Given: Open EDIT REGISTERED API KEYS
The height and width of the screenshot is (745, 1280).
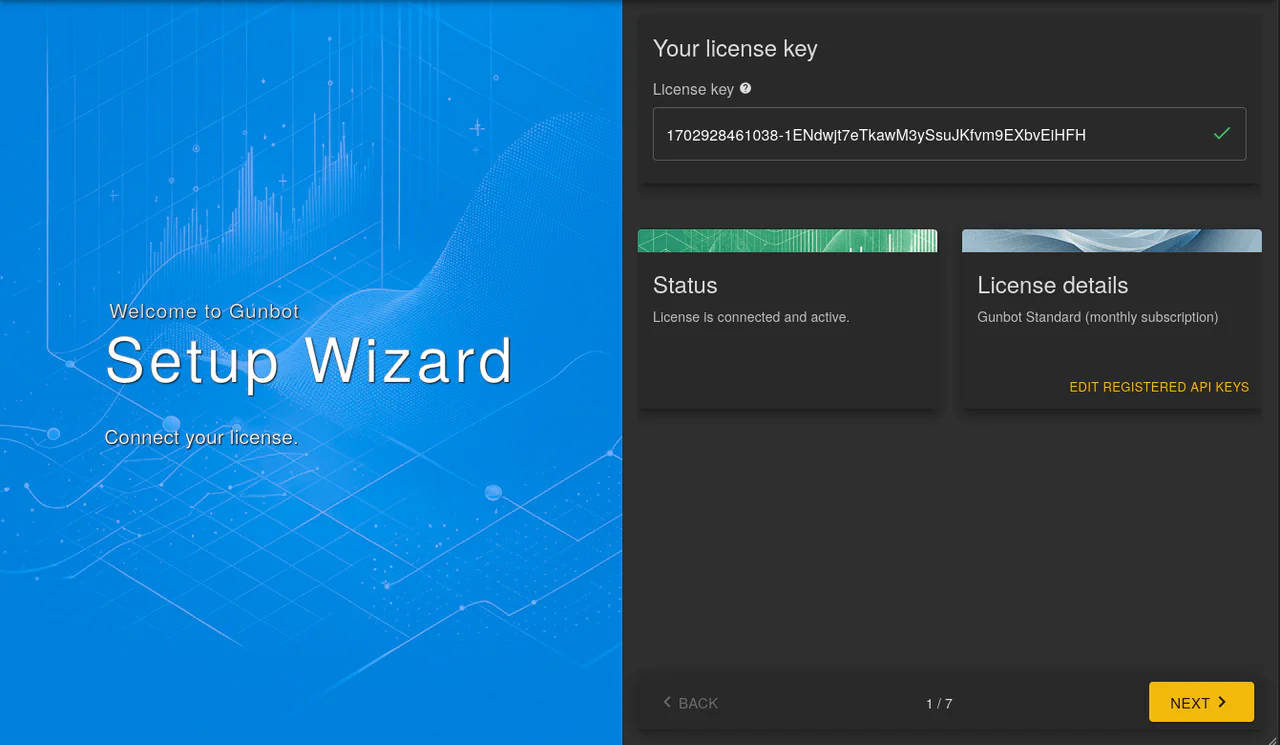Looking at the screenshot, I should click(x=1159, y=387).
